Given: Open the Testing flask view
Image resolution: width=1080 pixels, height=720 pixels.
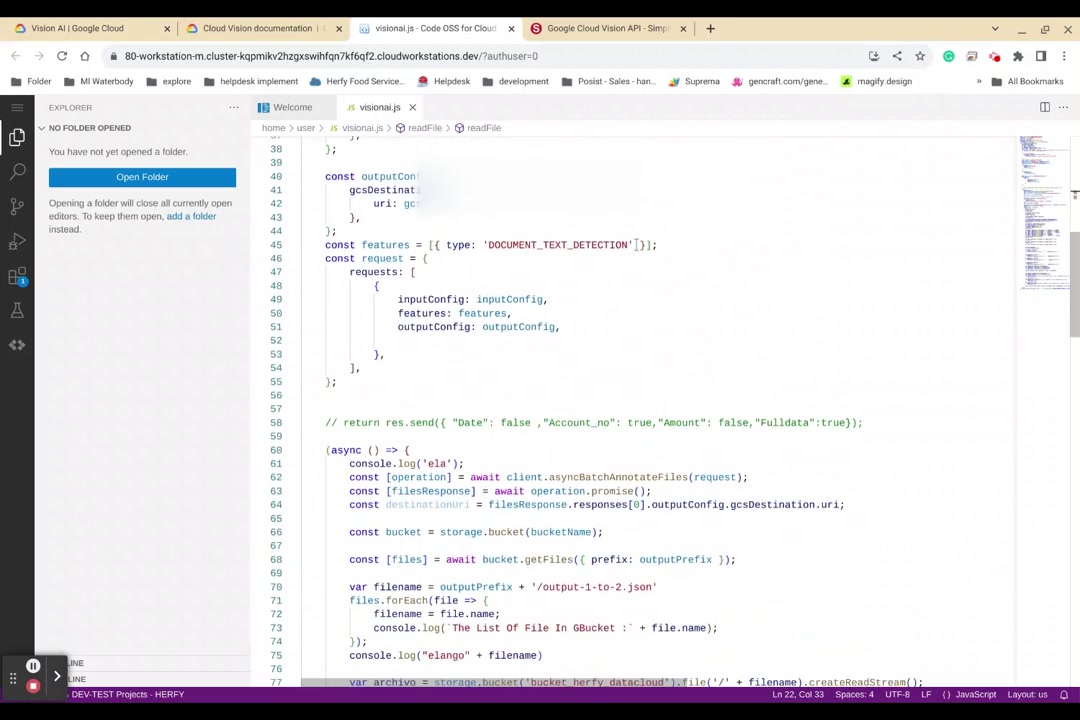Looking at the screenshot, I should tap(17, 311).
